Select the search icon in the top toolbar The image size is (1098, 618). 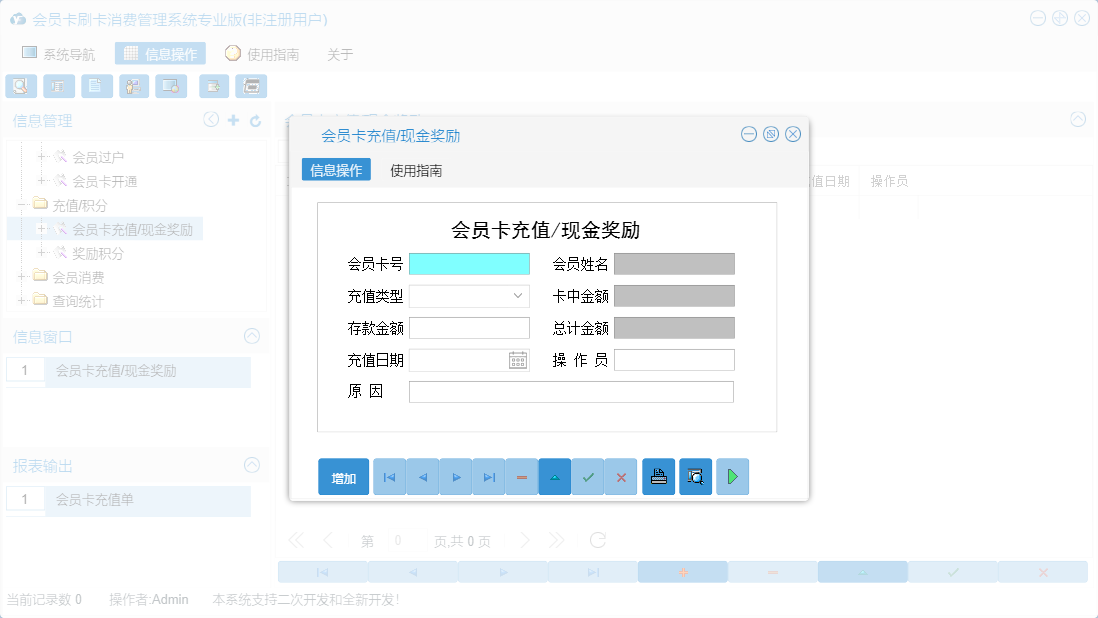click(x=21, y=86)
